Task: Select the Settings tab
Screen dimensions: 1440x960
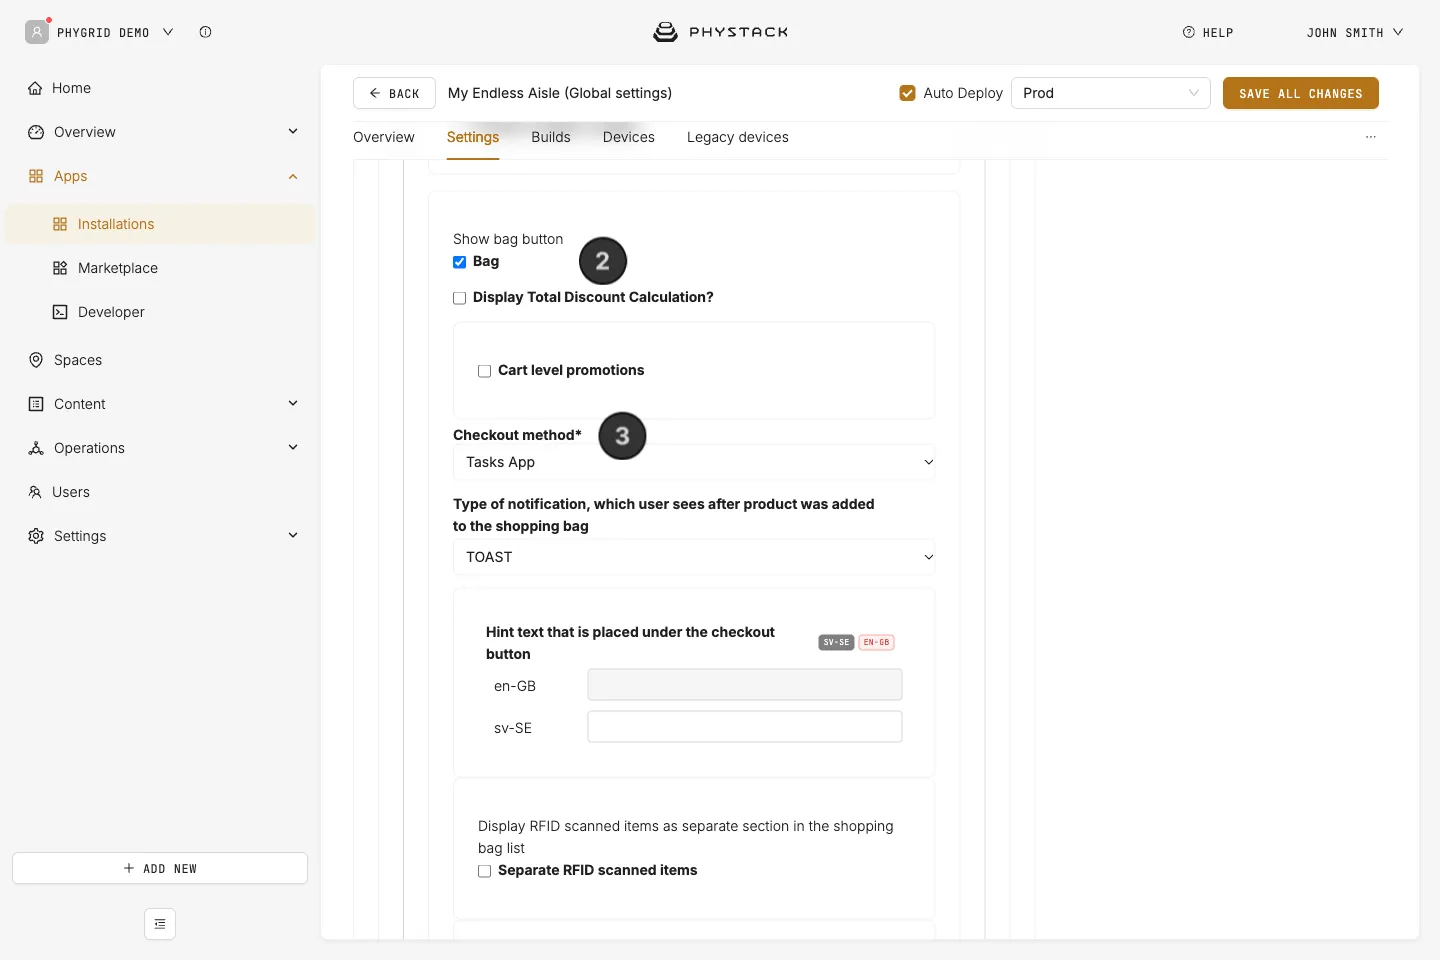Action: tap(473, 137)
